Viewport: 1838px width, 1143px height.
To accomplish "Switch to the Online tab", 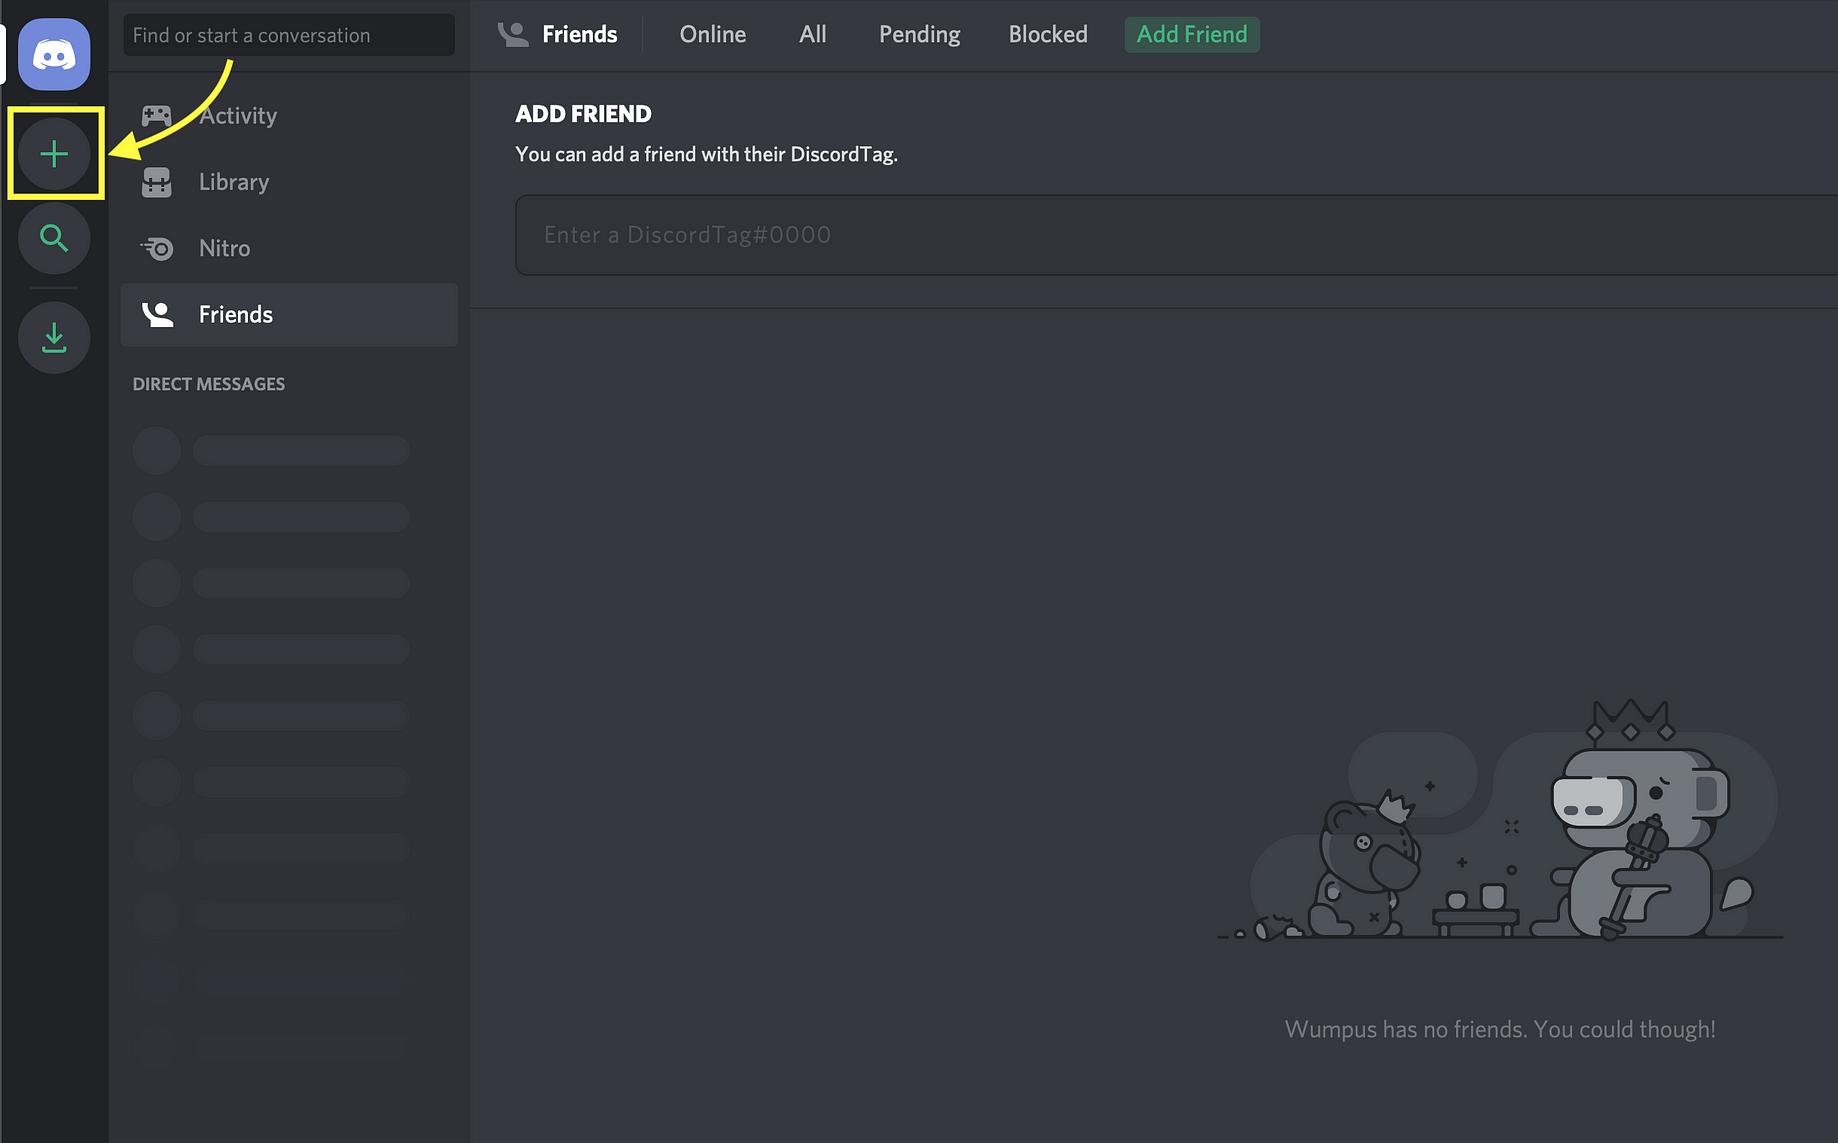I will [712, 34].
